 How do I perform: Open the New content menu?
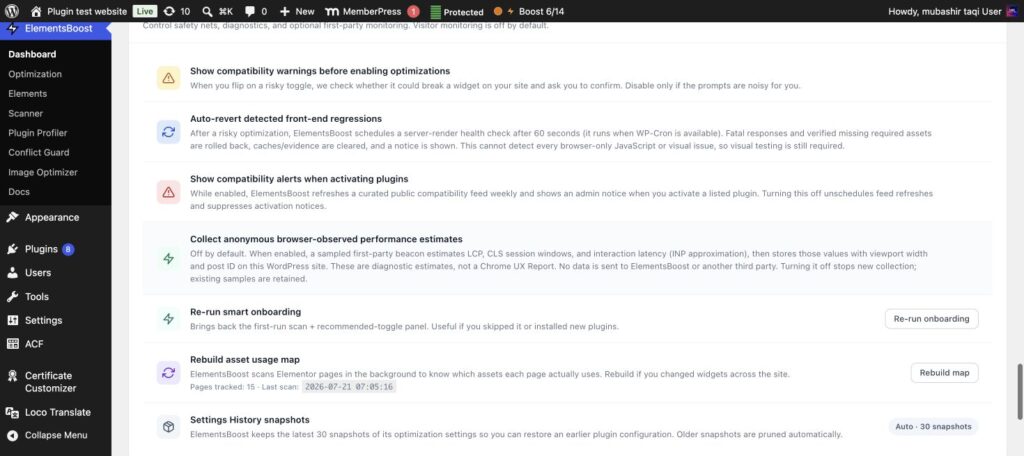296,11
